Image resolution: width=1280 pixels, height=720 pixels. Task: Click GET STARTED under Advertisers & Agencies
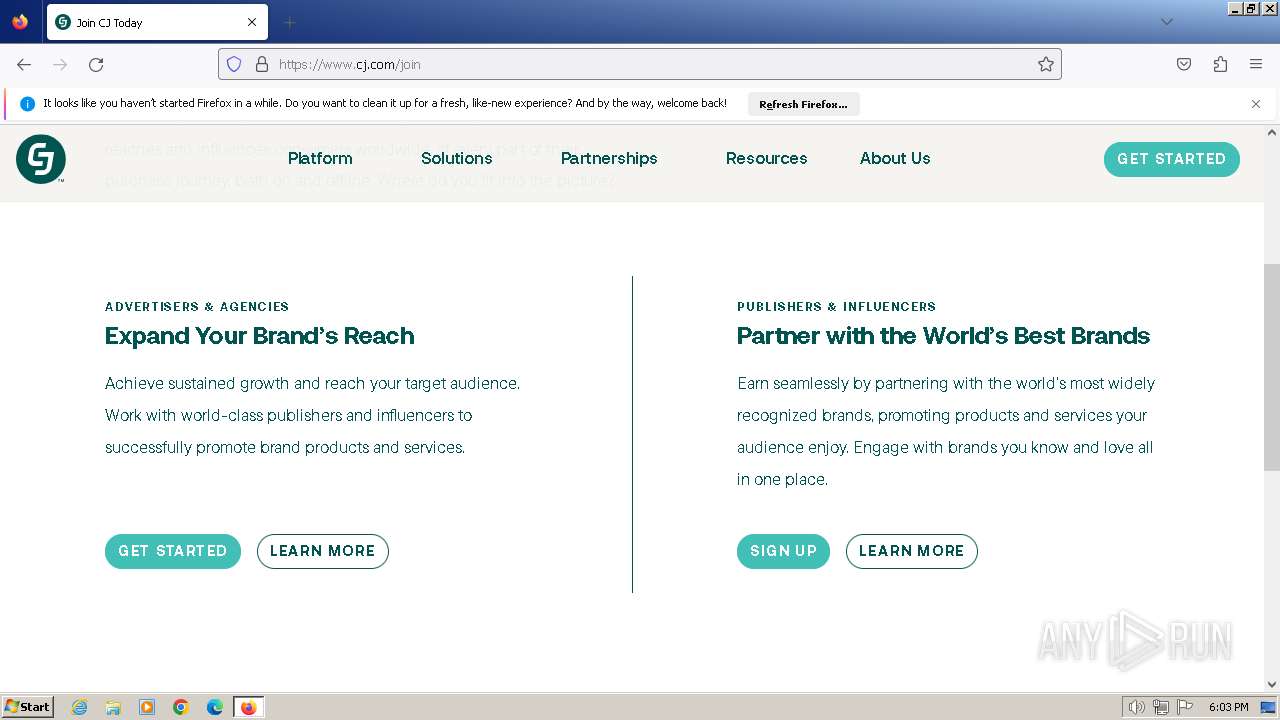173,551
